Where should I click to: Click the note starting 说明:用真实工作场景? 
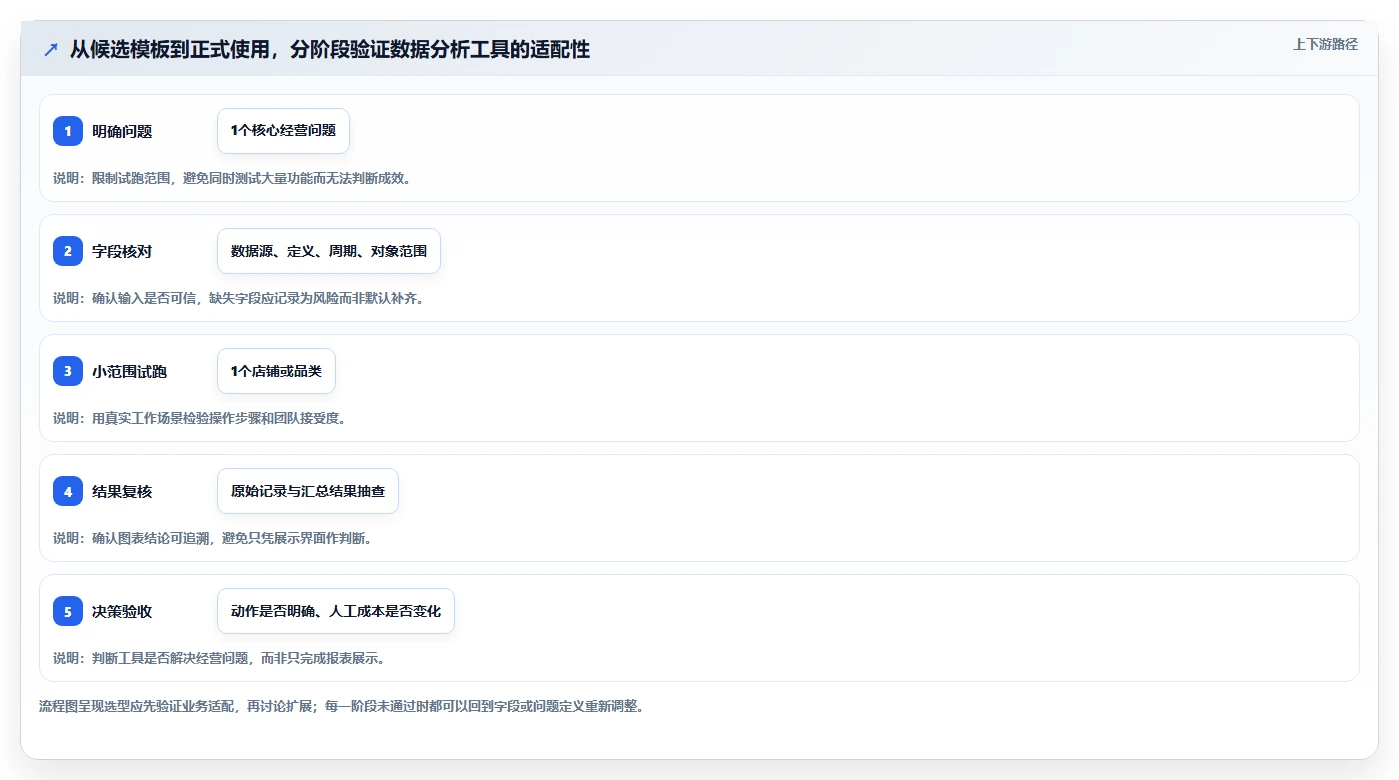[199, 418]
